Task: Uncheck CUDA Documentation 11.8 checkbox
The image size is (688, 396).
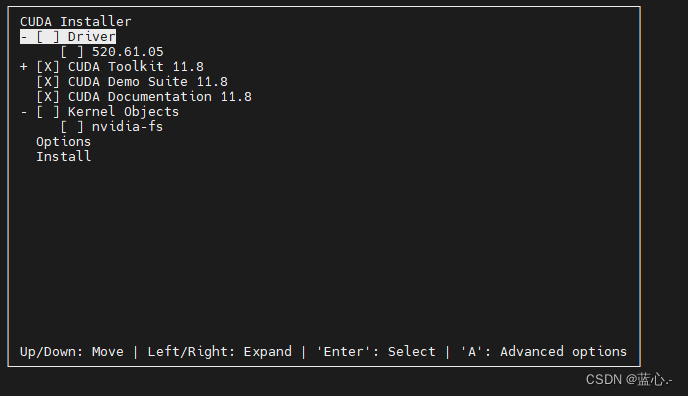Action: (x=47, y=96)
